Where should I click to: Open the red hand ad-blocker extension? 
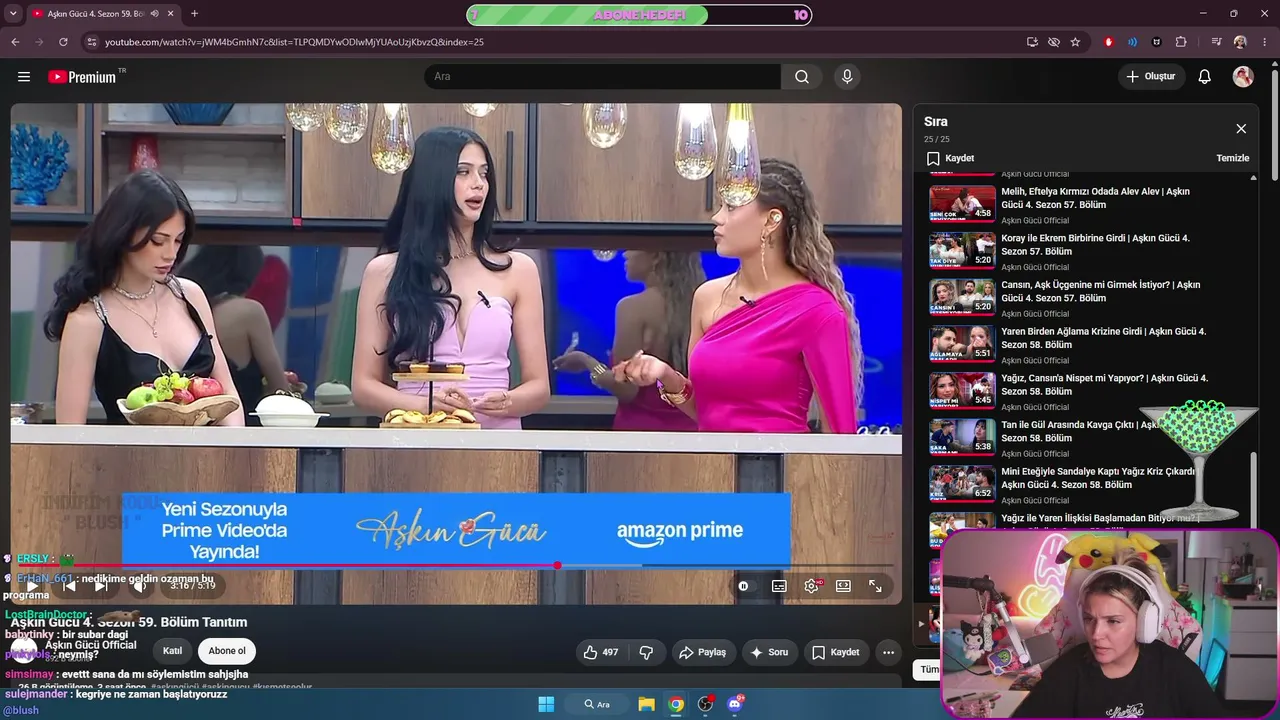(1108, 42)
